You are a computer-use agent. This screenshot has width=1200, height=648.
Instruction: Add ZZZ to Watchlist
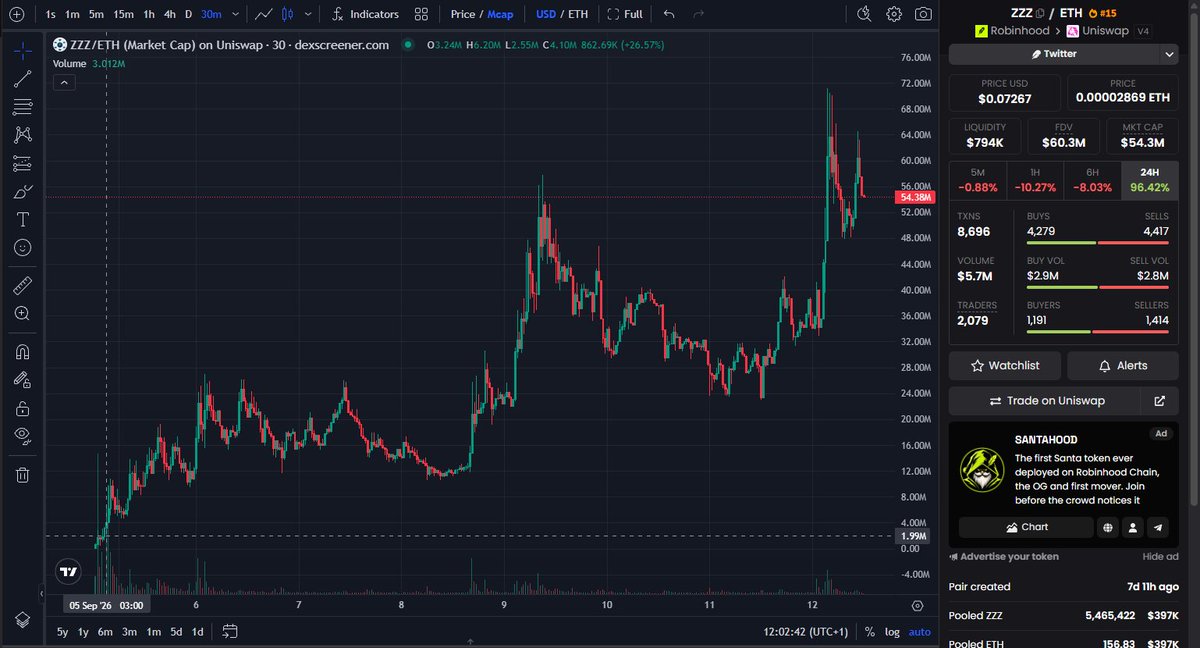click(x=1005, y=366)
